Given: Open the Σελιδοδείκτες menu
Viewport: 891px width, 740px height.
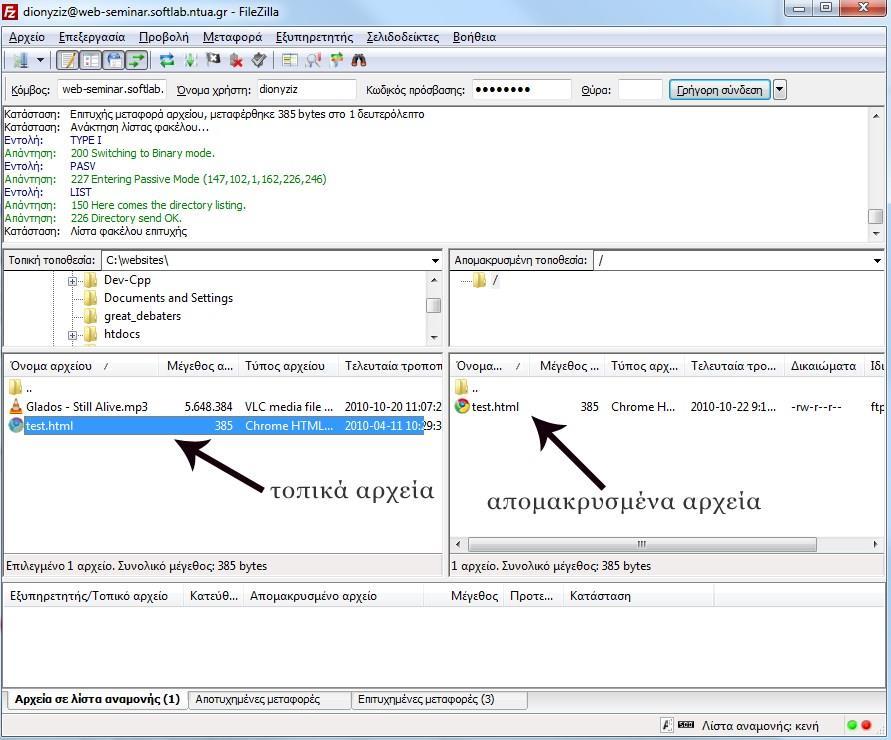Looking at the screenshot, I should [403, 37].
